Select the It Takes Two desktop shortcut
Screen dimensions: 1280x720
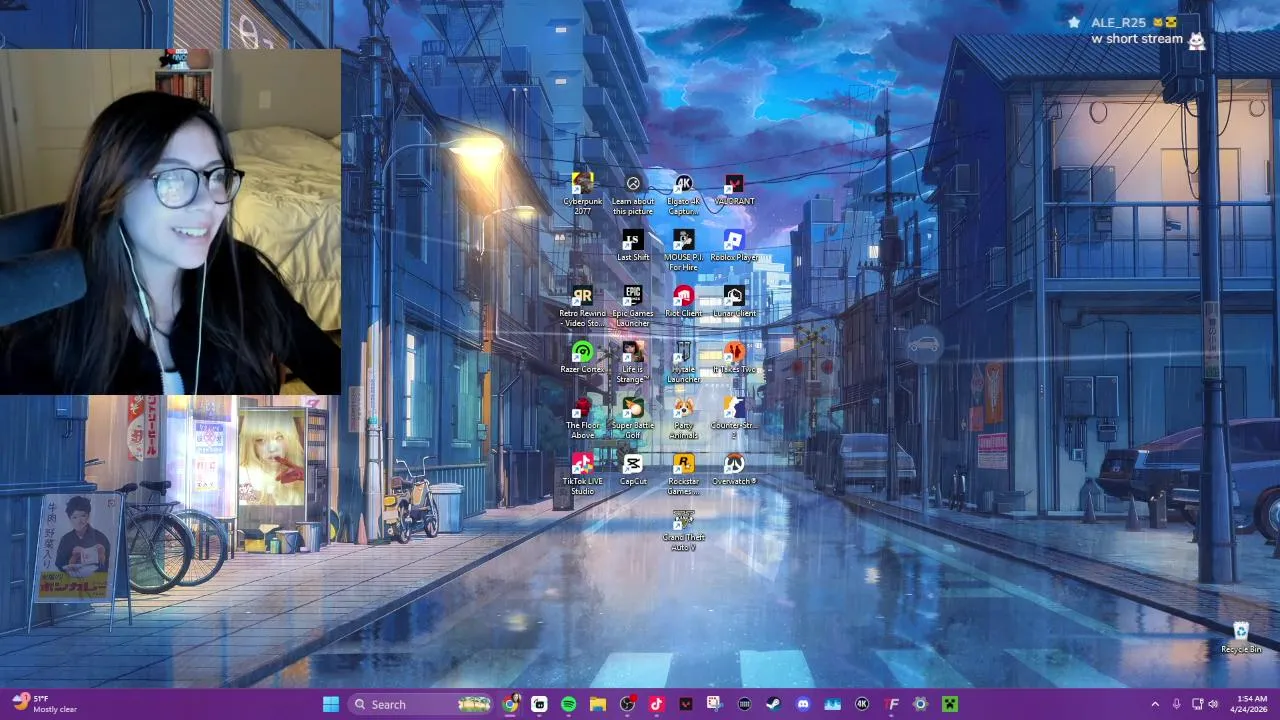point(734,357)
